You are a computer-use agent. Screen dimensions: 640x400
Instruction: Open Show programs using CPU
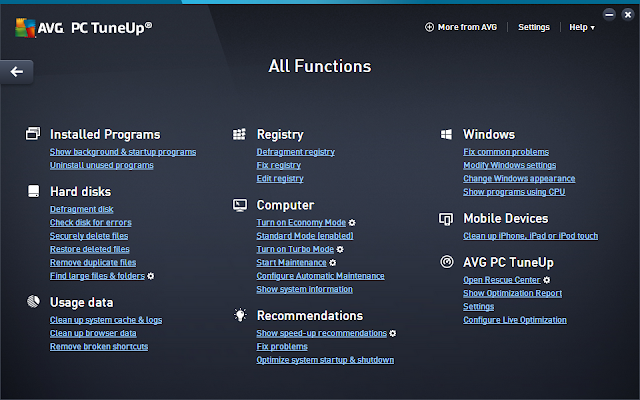pyautogui.click(x=514, y=191)
